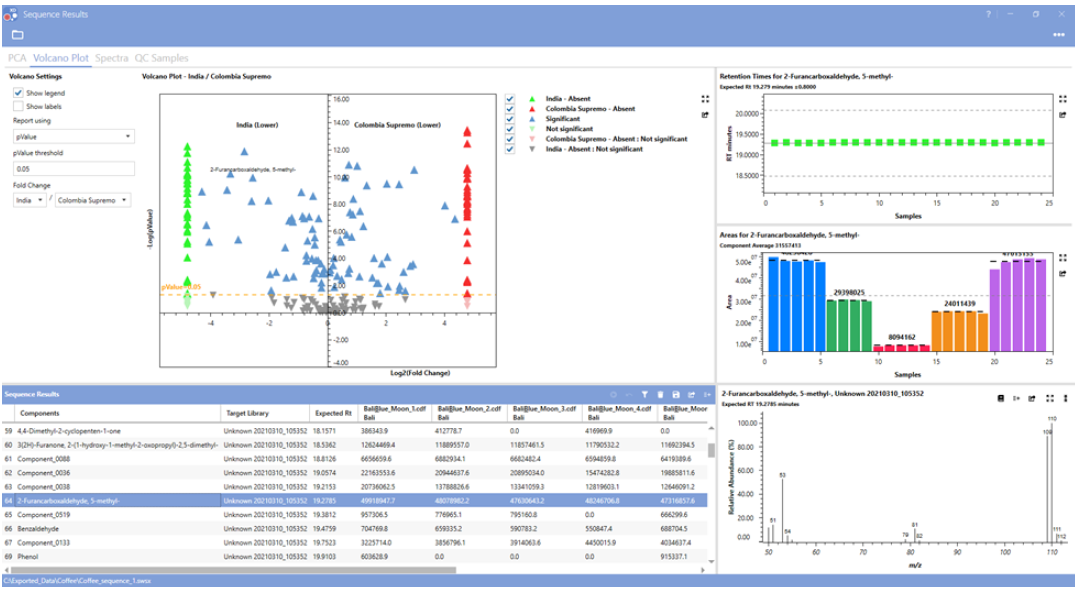Toggle India - Absent : Not significant checkbox
The width and height of the screenshot is (1082, 591).
(x=510, y=149)
